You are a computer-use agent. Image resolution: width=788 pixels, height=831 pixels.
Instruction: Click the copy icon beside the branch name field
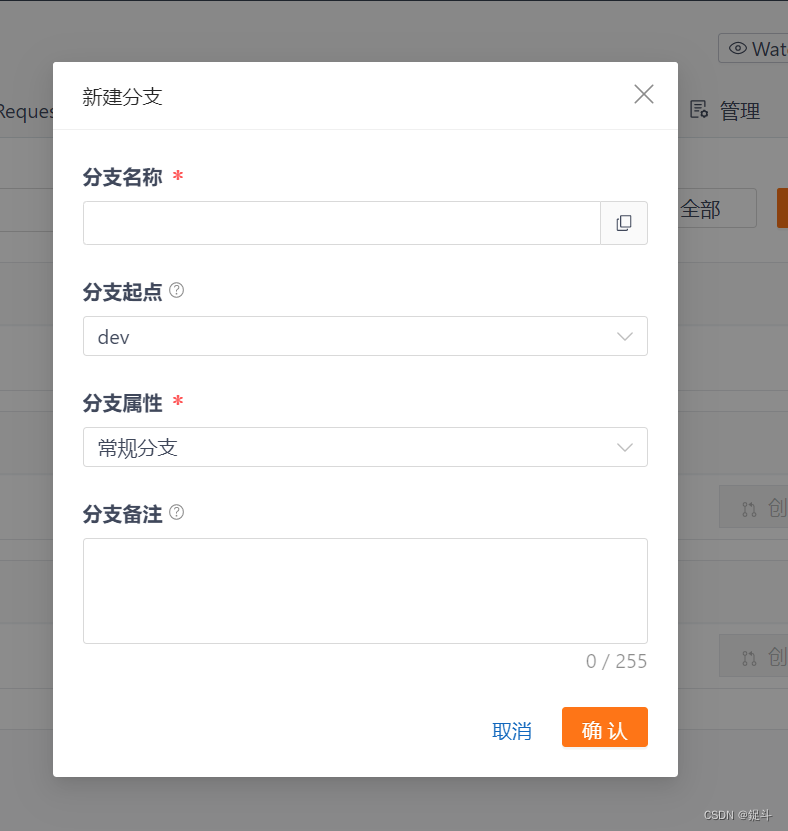point(624,222)
